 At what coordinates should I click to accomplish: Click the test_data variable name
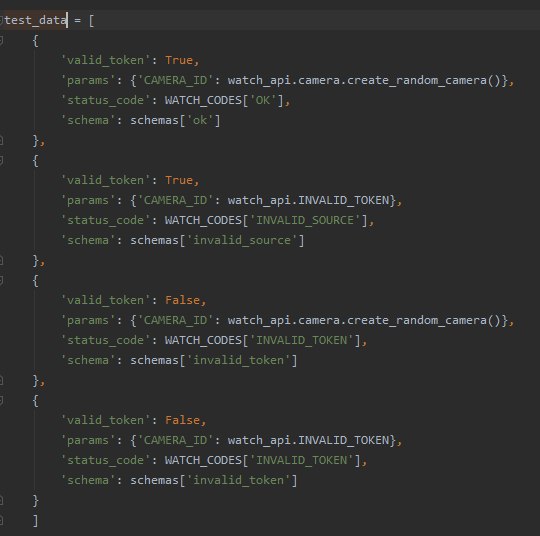(35, 20)
